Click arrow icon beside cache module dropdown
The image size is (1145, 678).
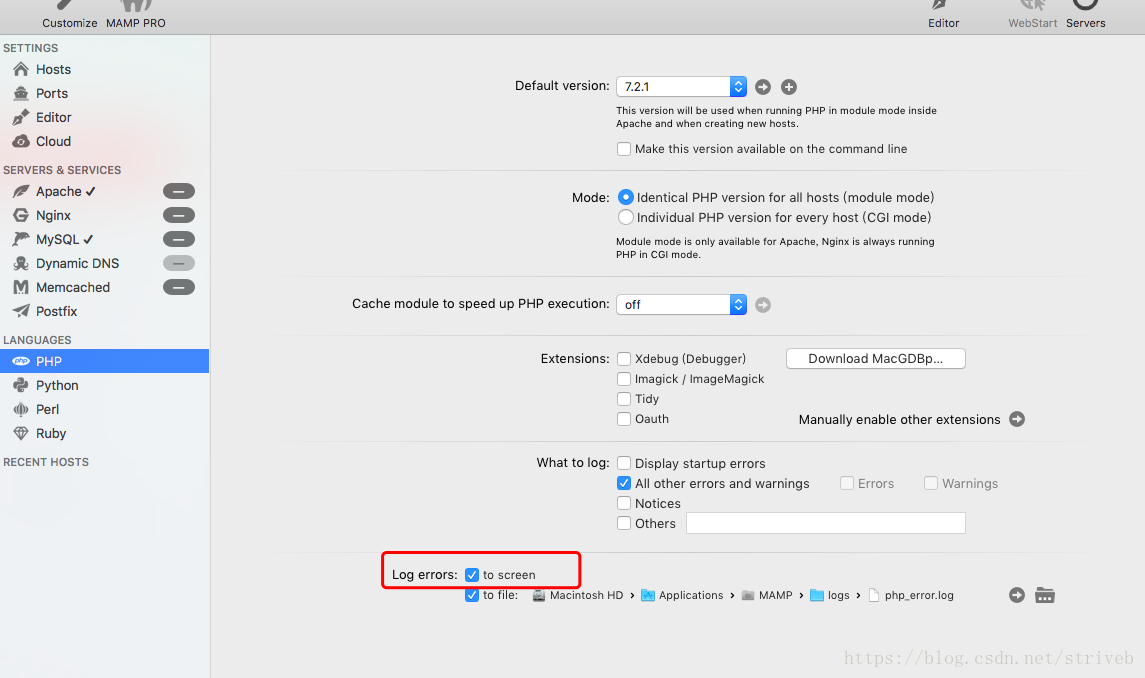click(x=763, y=305)
